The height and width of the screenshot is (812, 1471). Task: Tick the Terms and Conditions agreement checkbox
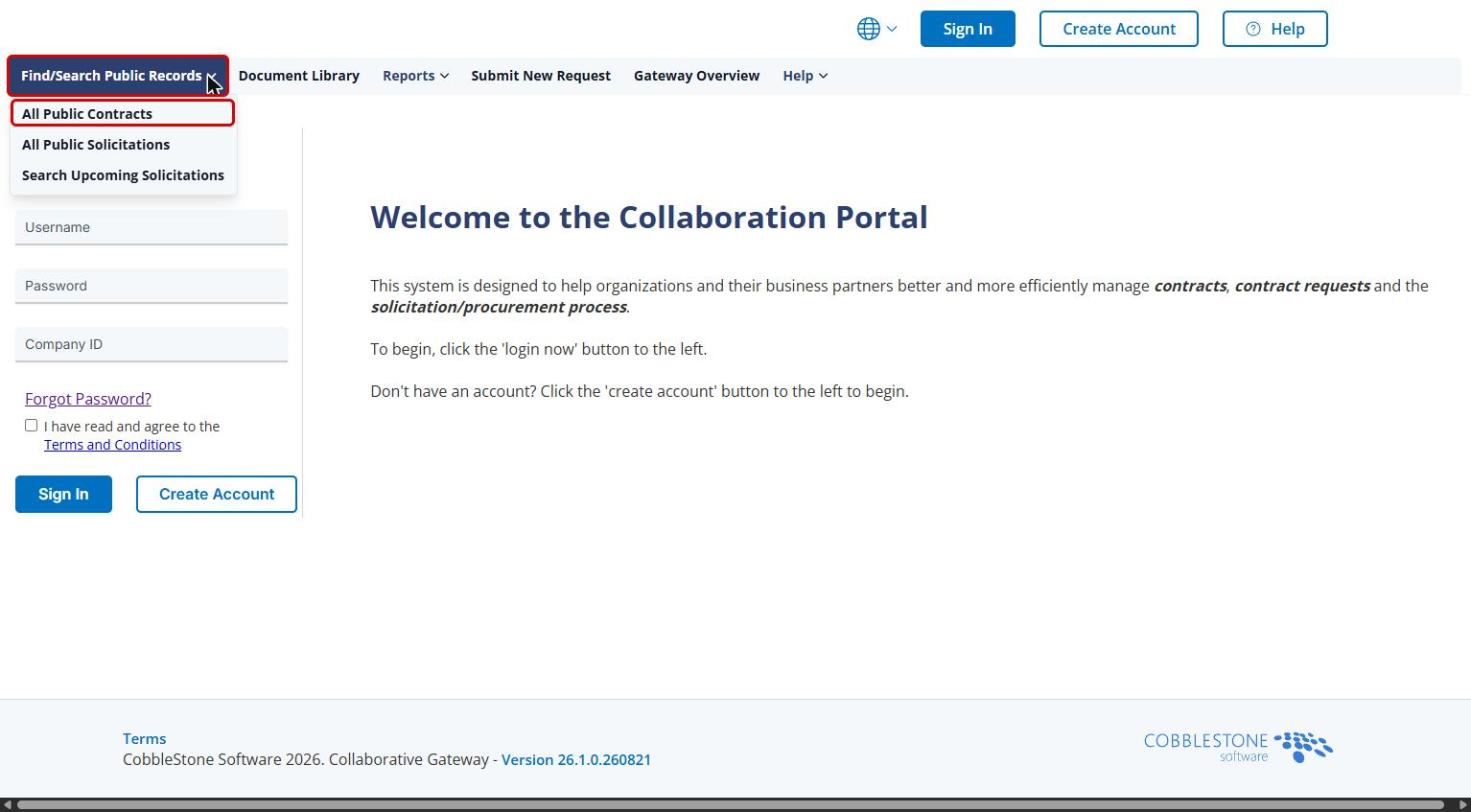coord(31,425)
